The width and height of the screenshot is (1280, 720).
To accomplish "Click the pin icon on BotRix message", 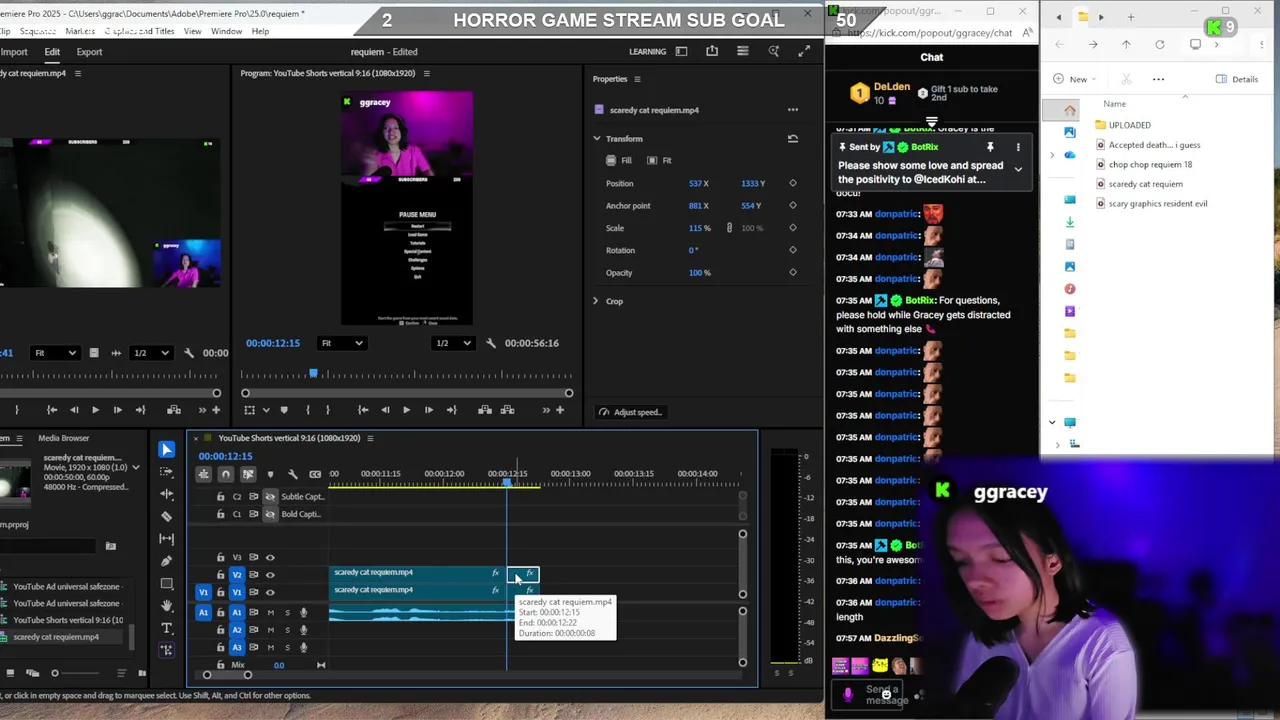I will pyautogui.click(x=990, y=147).
